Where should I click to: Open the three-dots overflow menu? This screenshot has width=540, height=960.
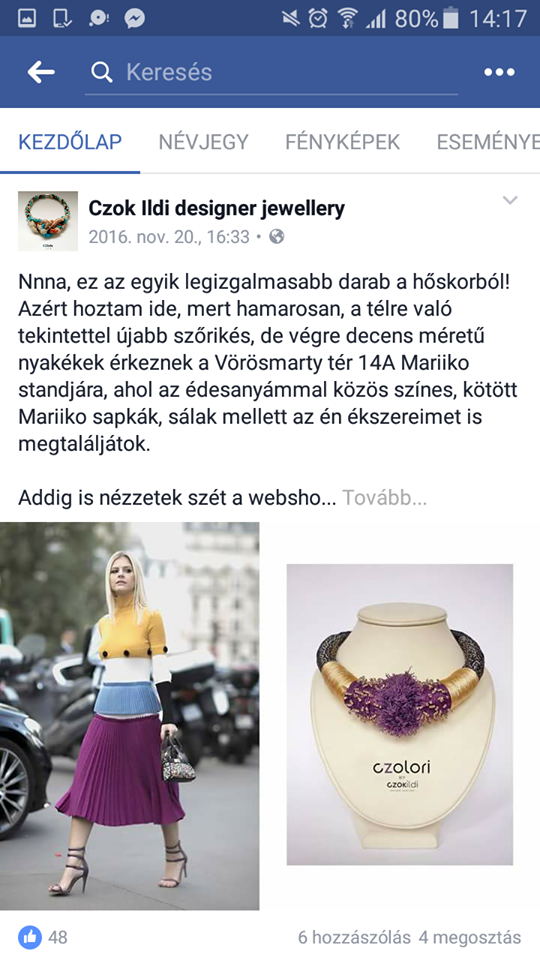[499, 72]
